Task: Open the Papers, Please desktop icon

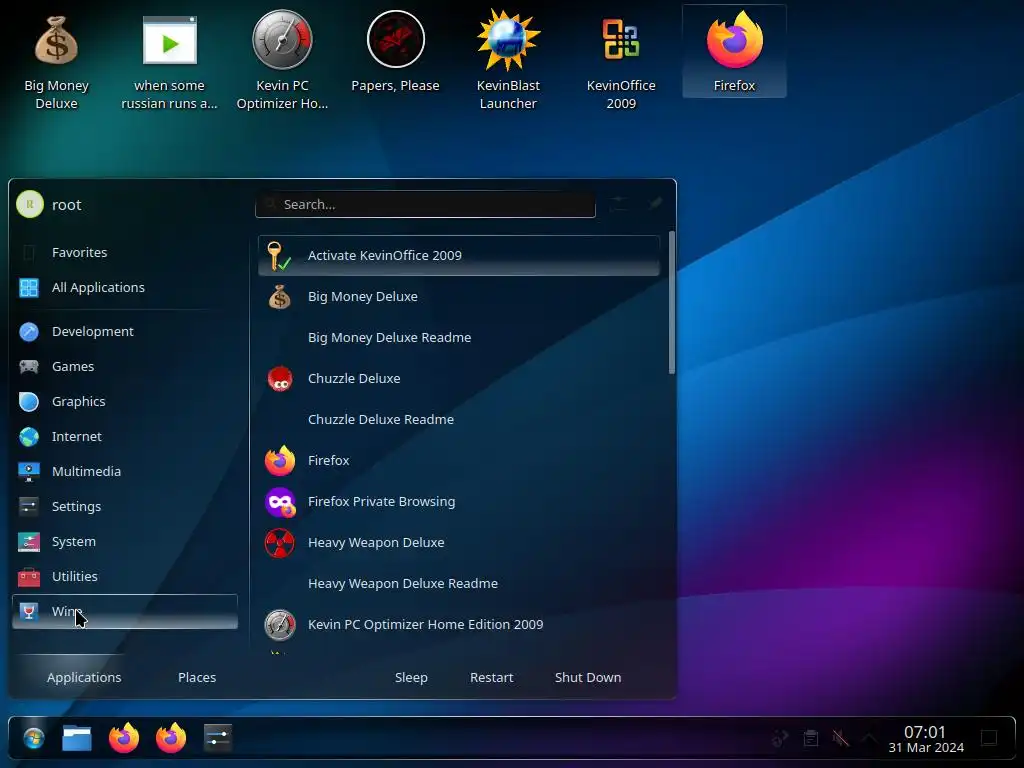Action: click(x=395, y=52)
